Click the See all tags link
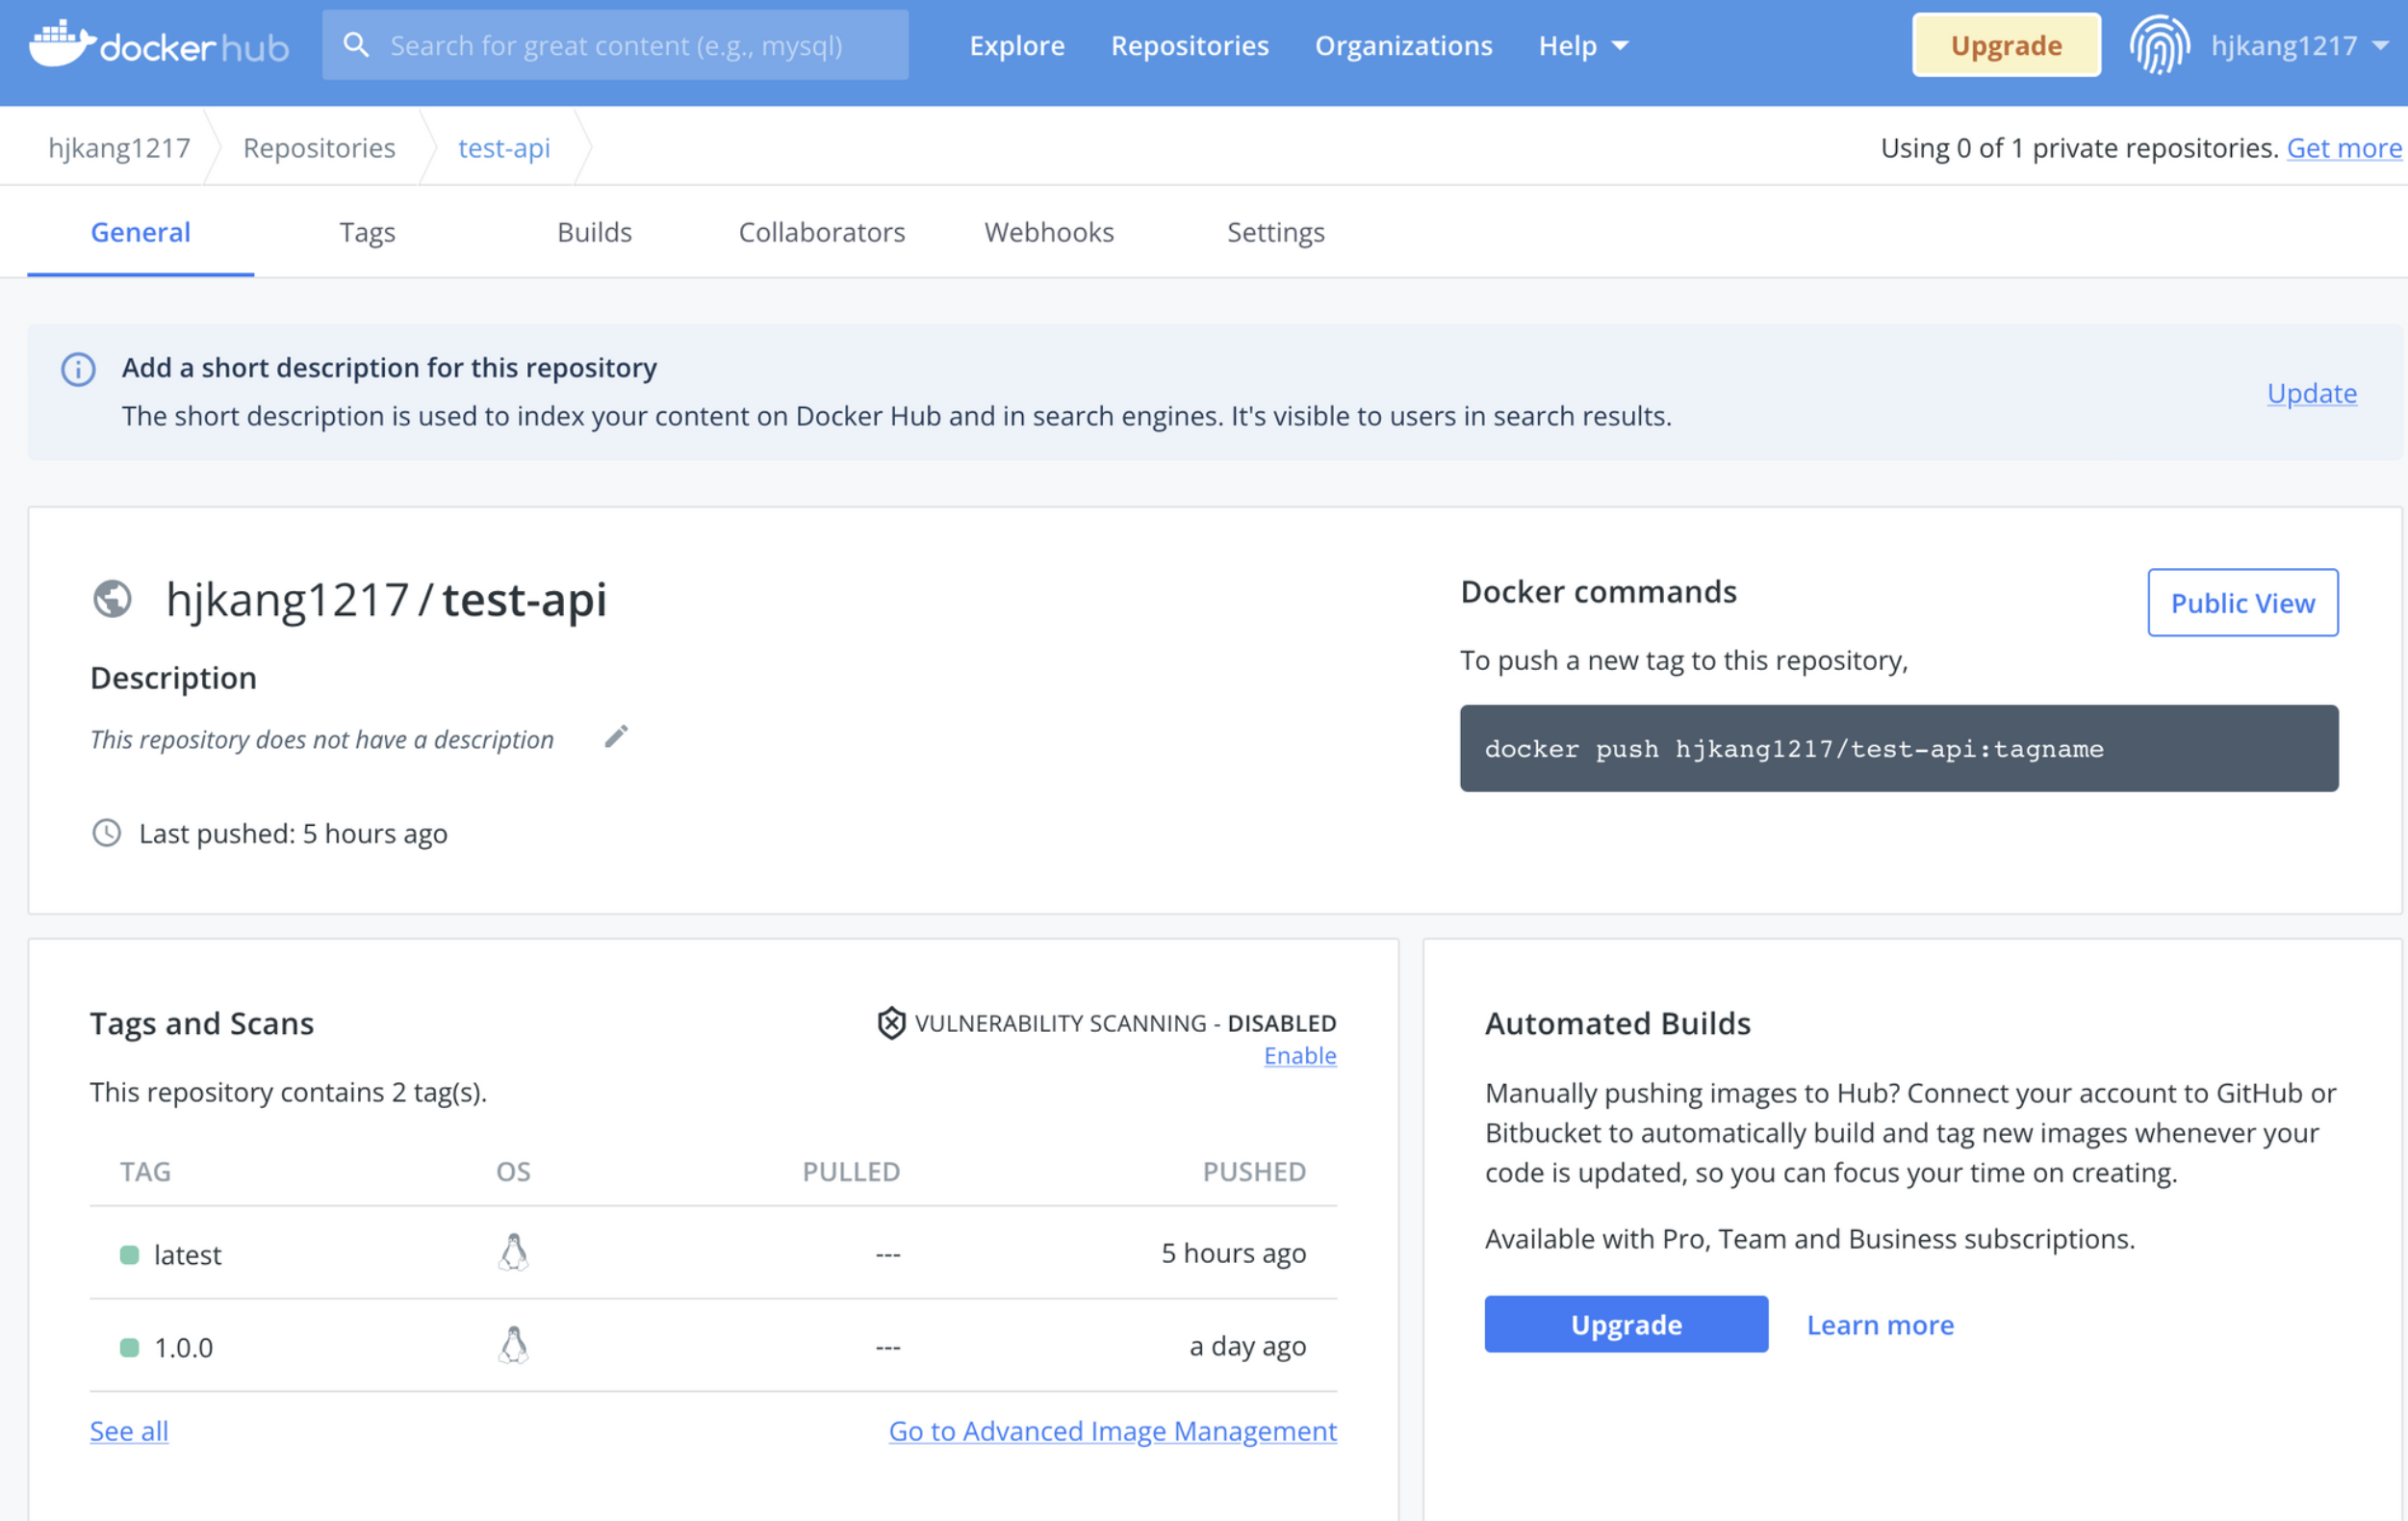 click(129, 1431)
